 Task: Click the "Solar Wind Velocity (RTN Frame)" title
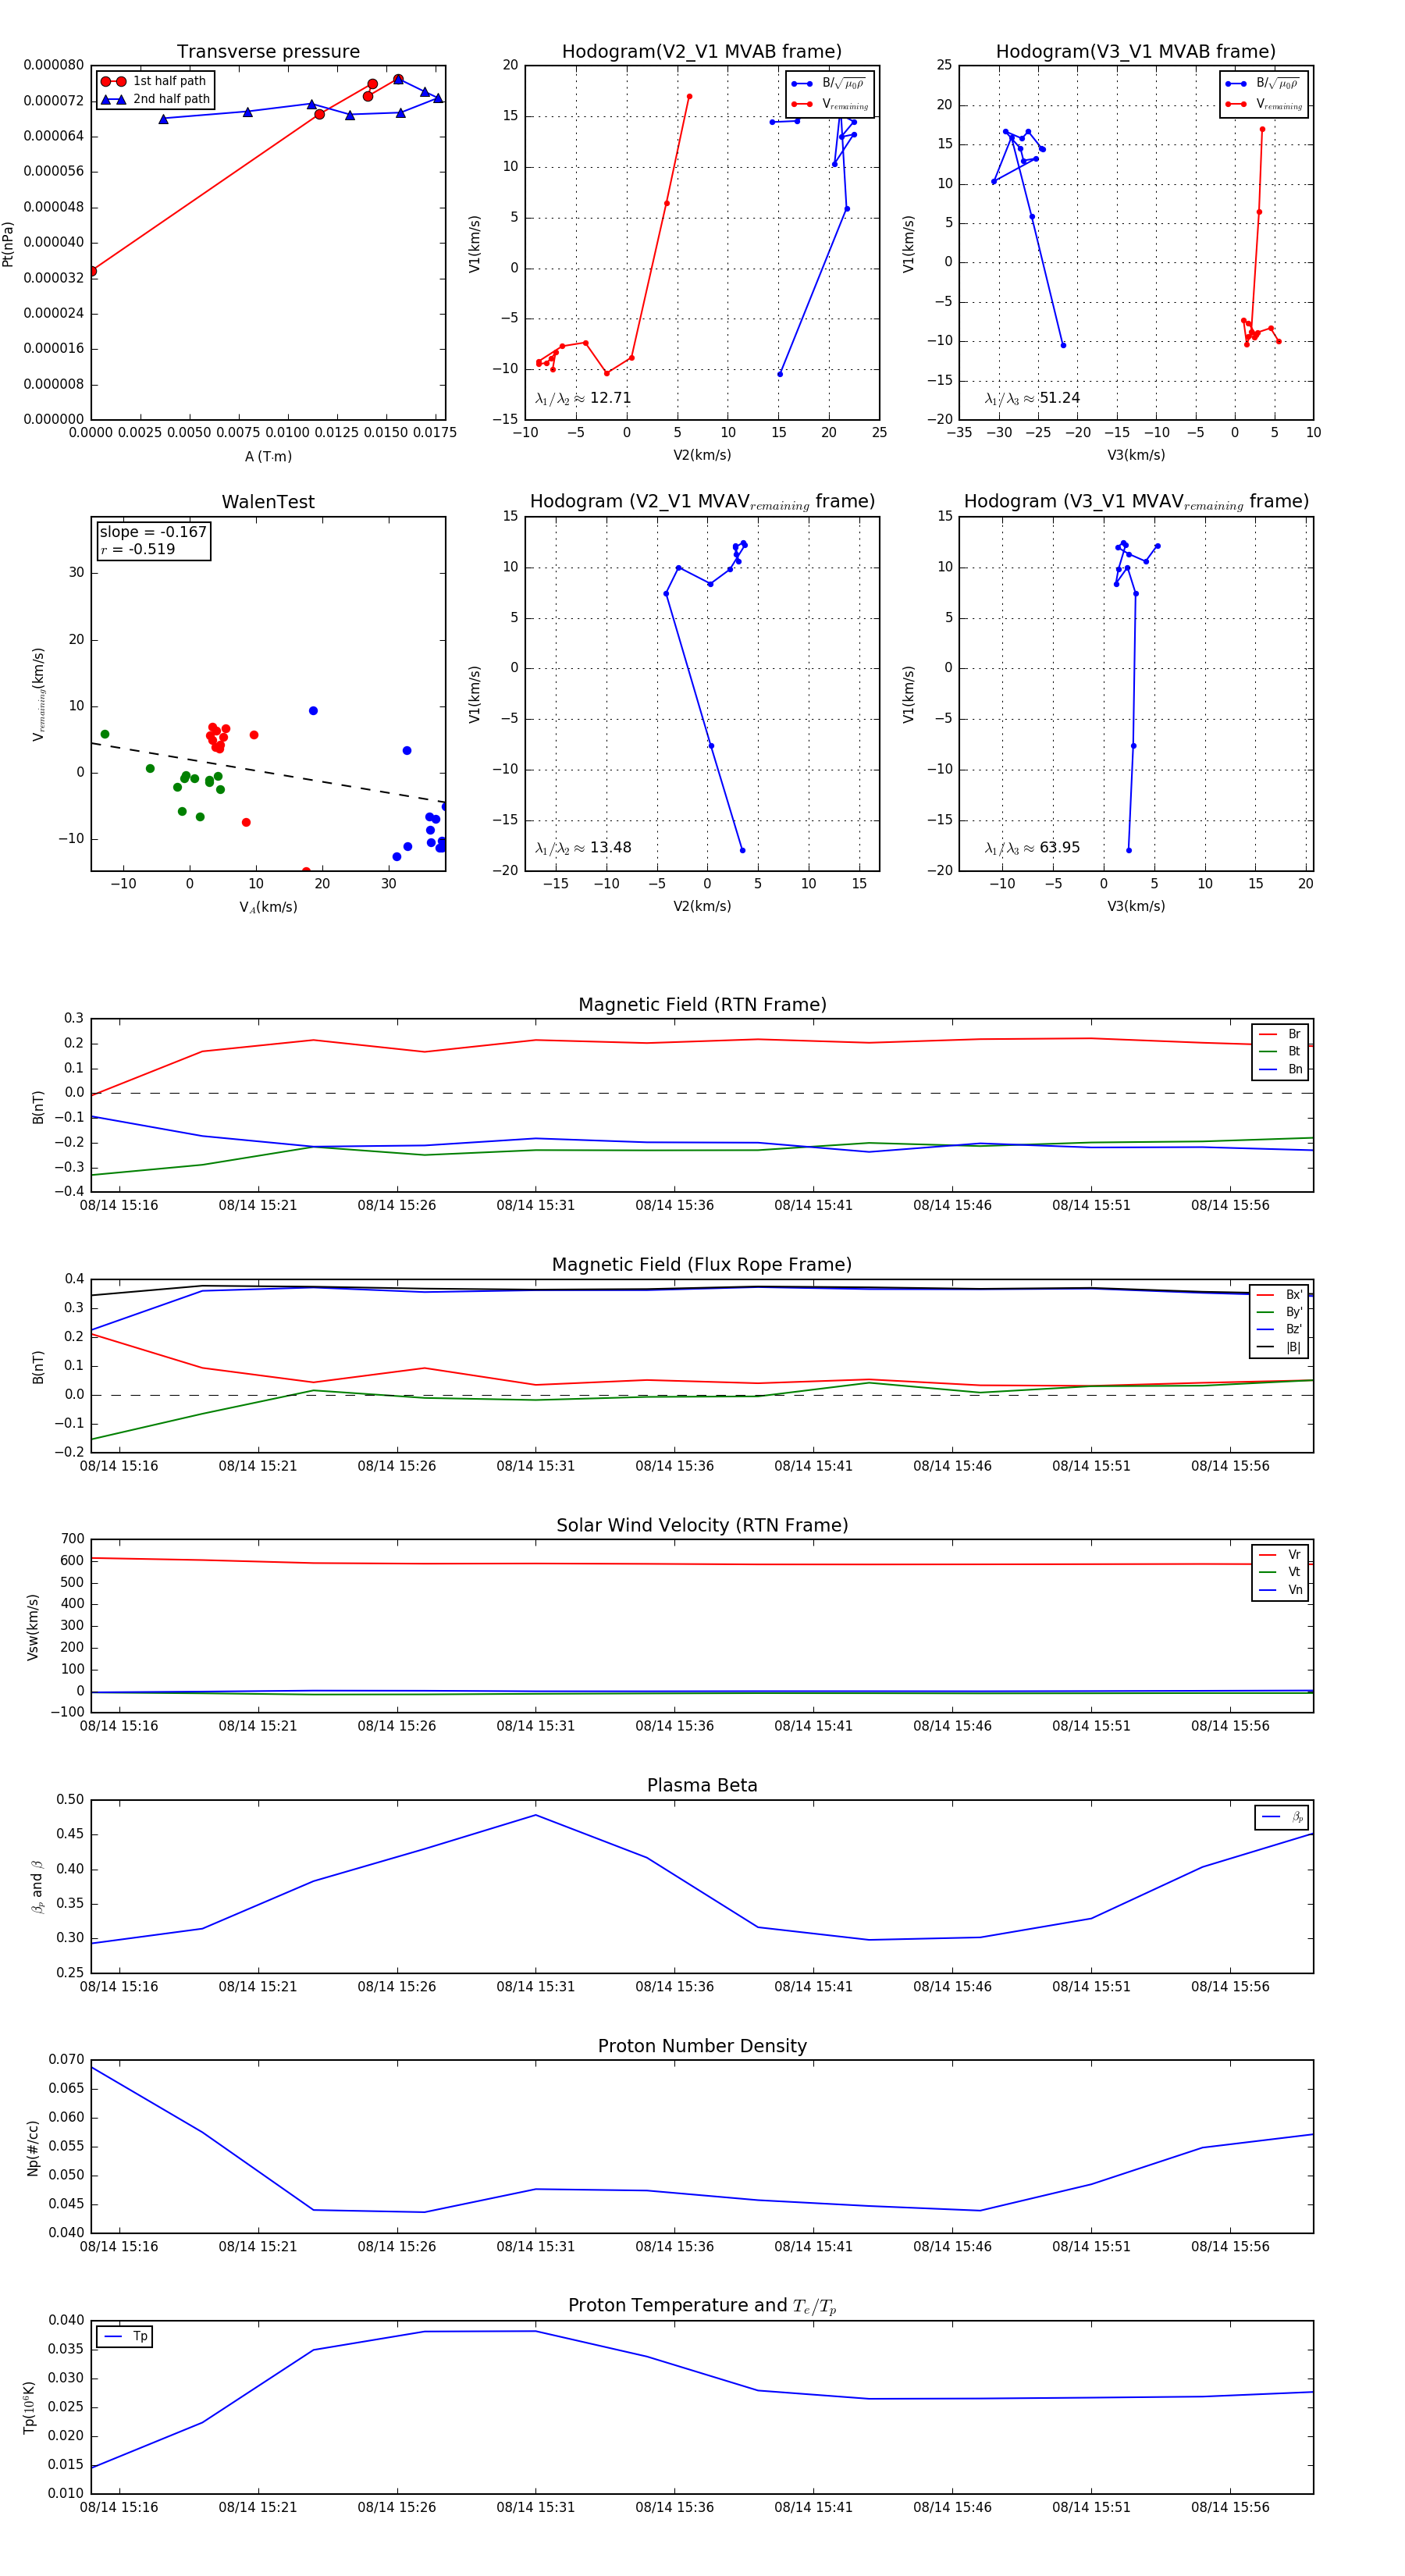tap(702, 1526)
